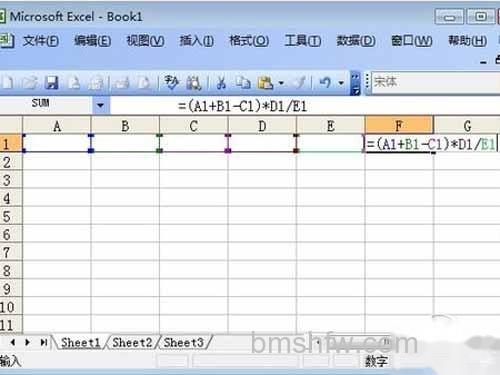Select column A header
Screen dimensions: 500x375
[57, 126]
